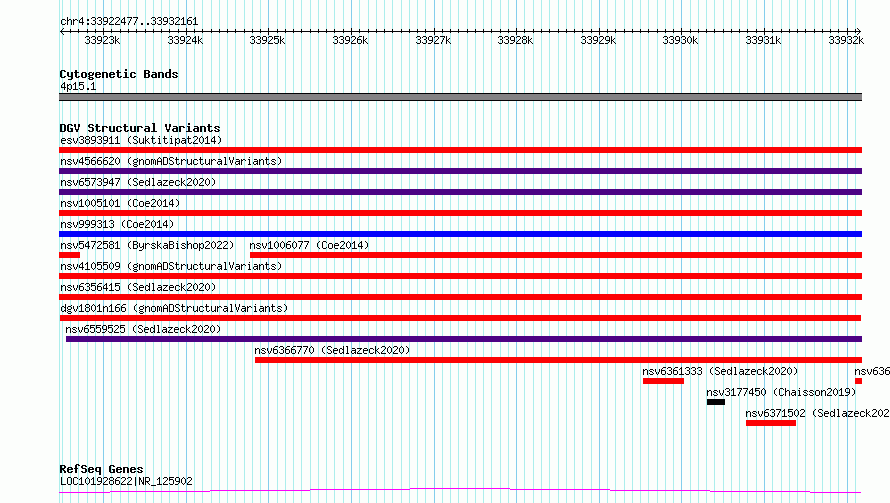Screen dimensions: 890x503
Task: Select the red nsv1005101 variant bar
Action: 460,213
